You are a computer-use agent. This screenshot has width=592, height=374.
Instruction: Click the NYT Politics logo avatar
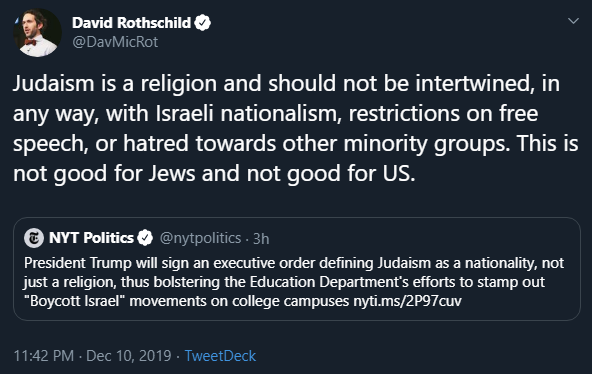34,238
